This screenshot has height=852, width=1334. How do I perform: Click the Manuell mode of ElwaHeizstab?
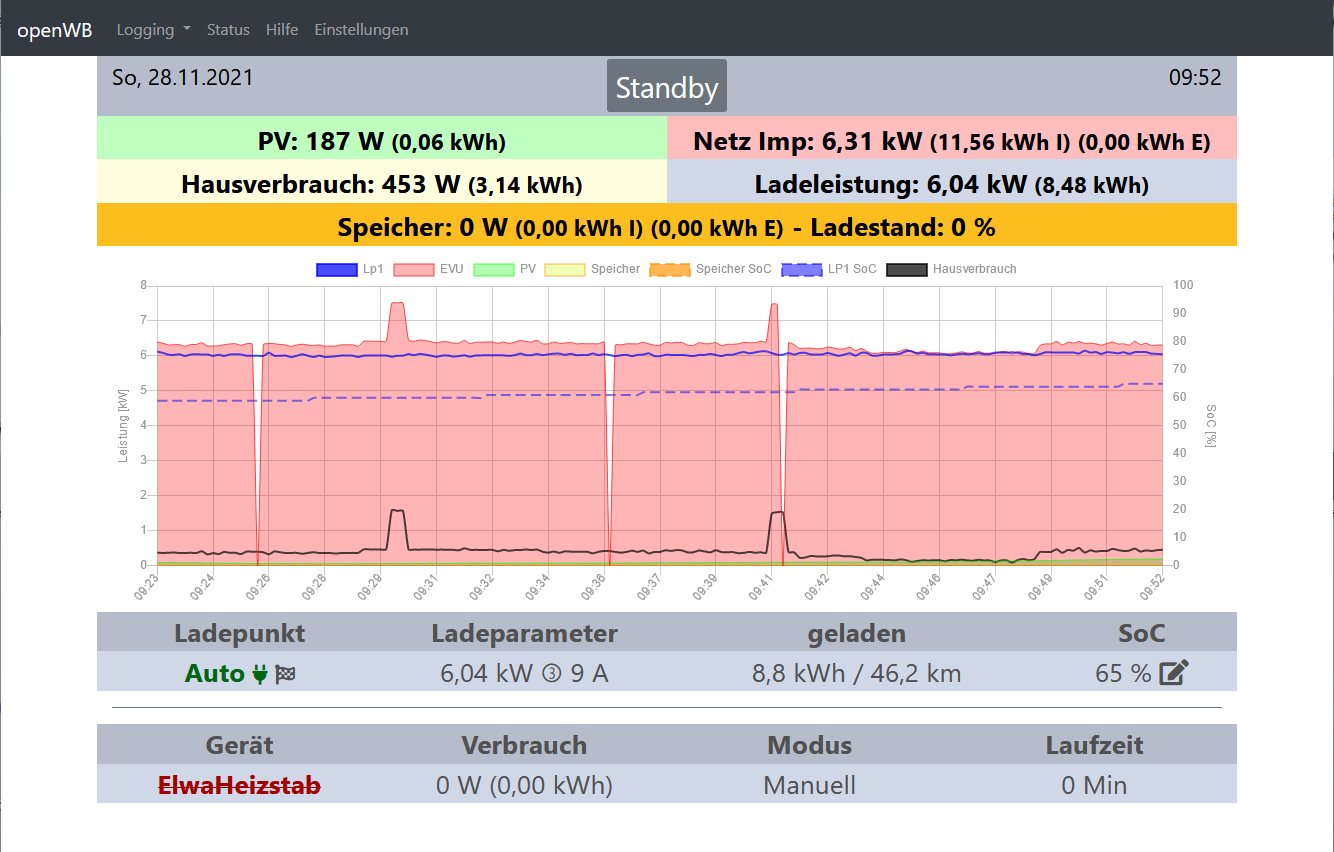(809, 786)
